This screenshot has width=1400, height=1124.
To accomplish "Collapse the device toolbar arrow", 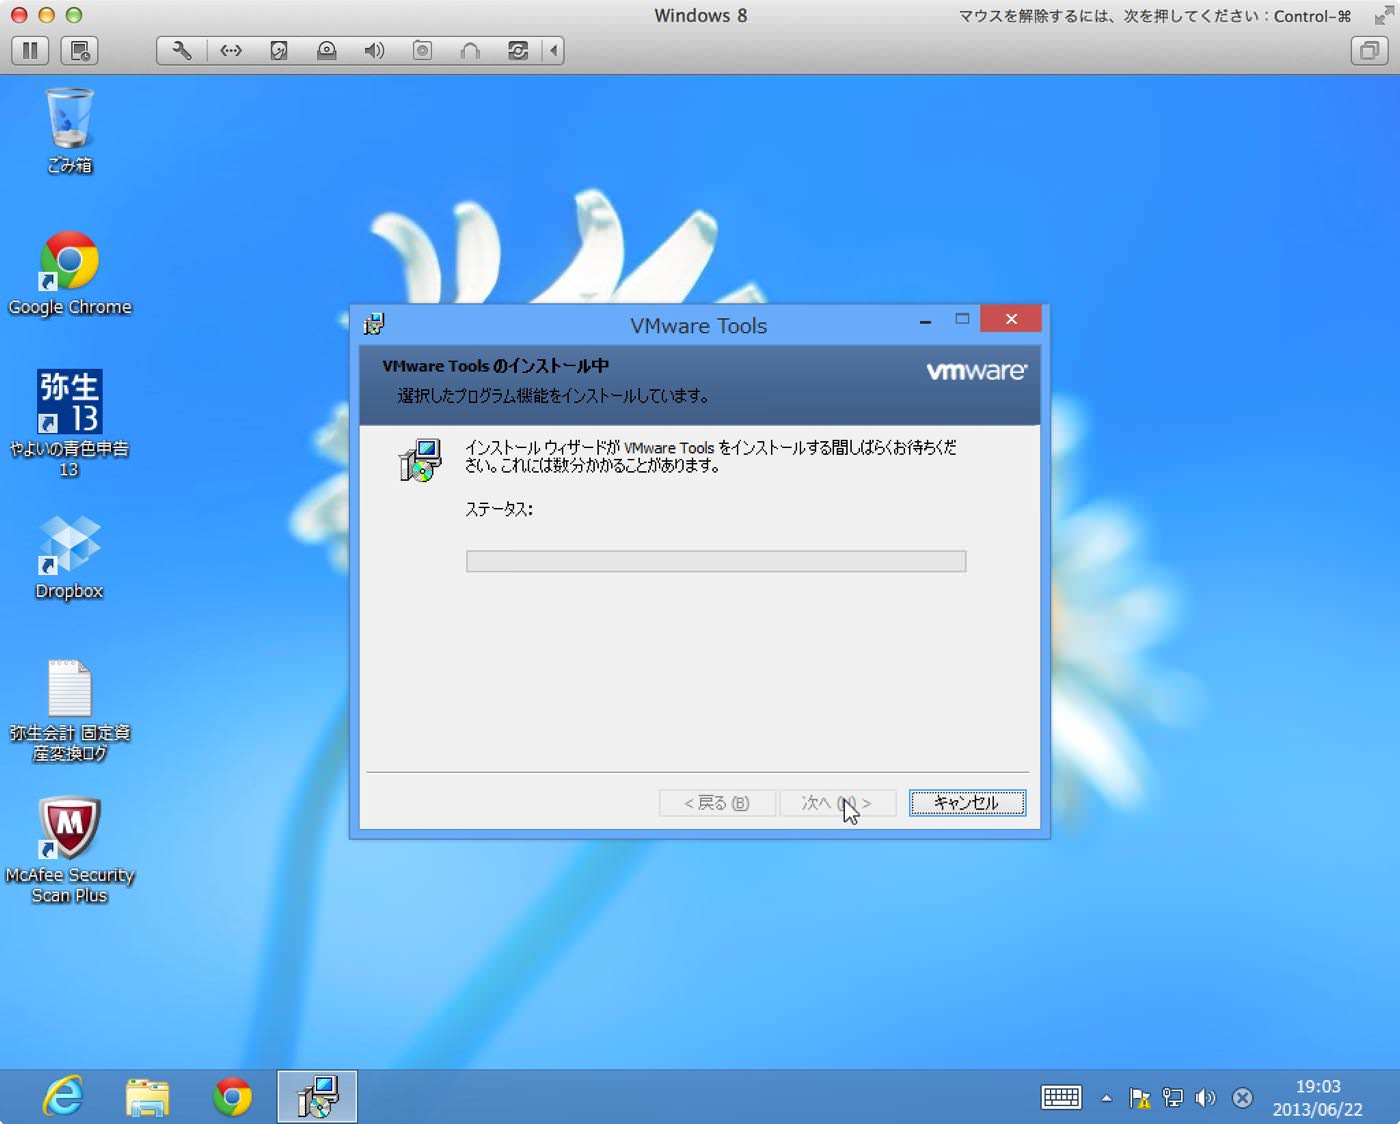I will click(x=553, y=50).
